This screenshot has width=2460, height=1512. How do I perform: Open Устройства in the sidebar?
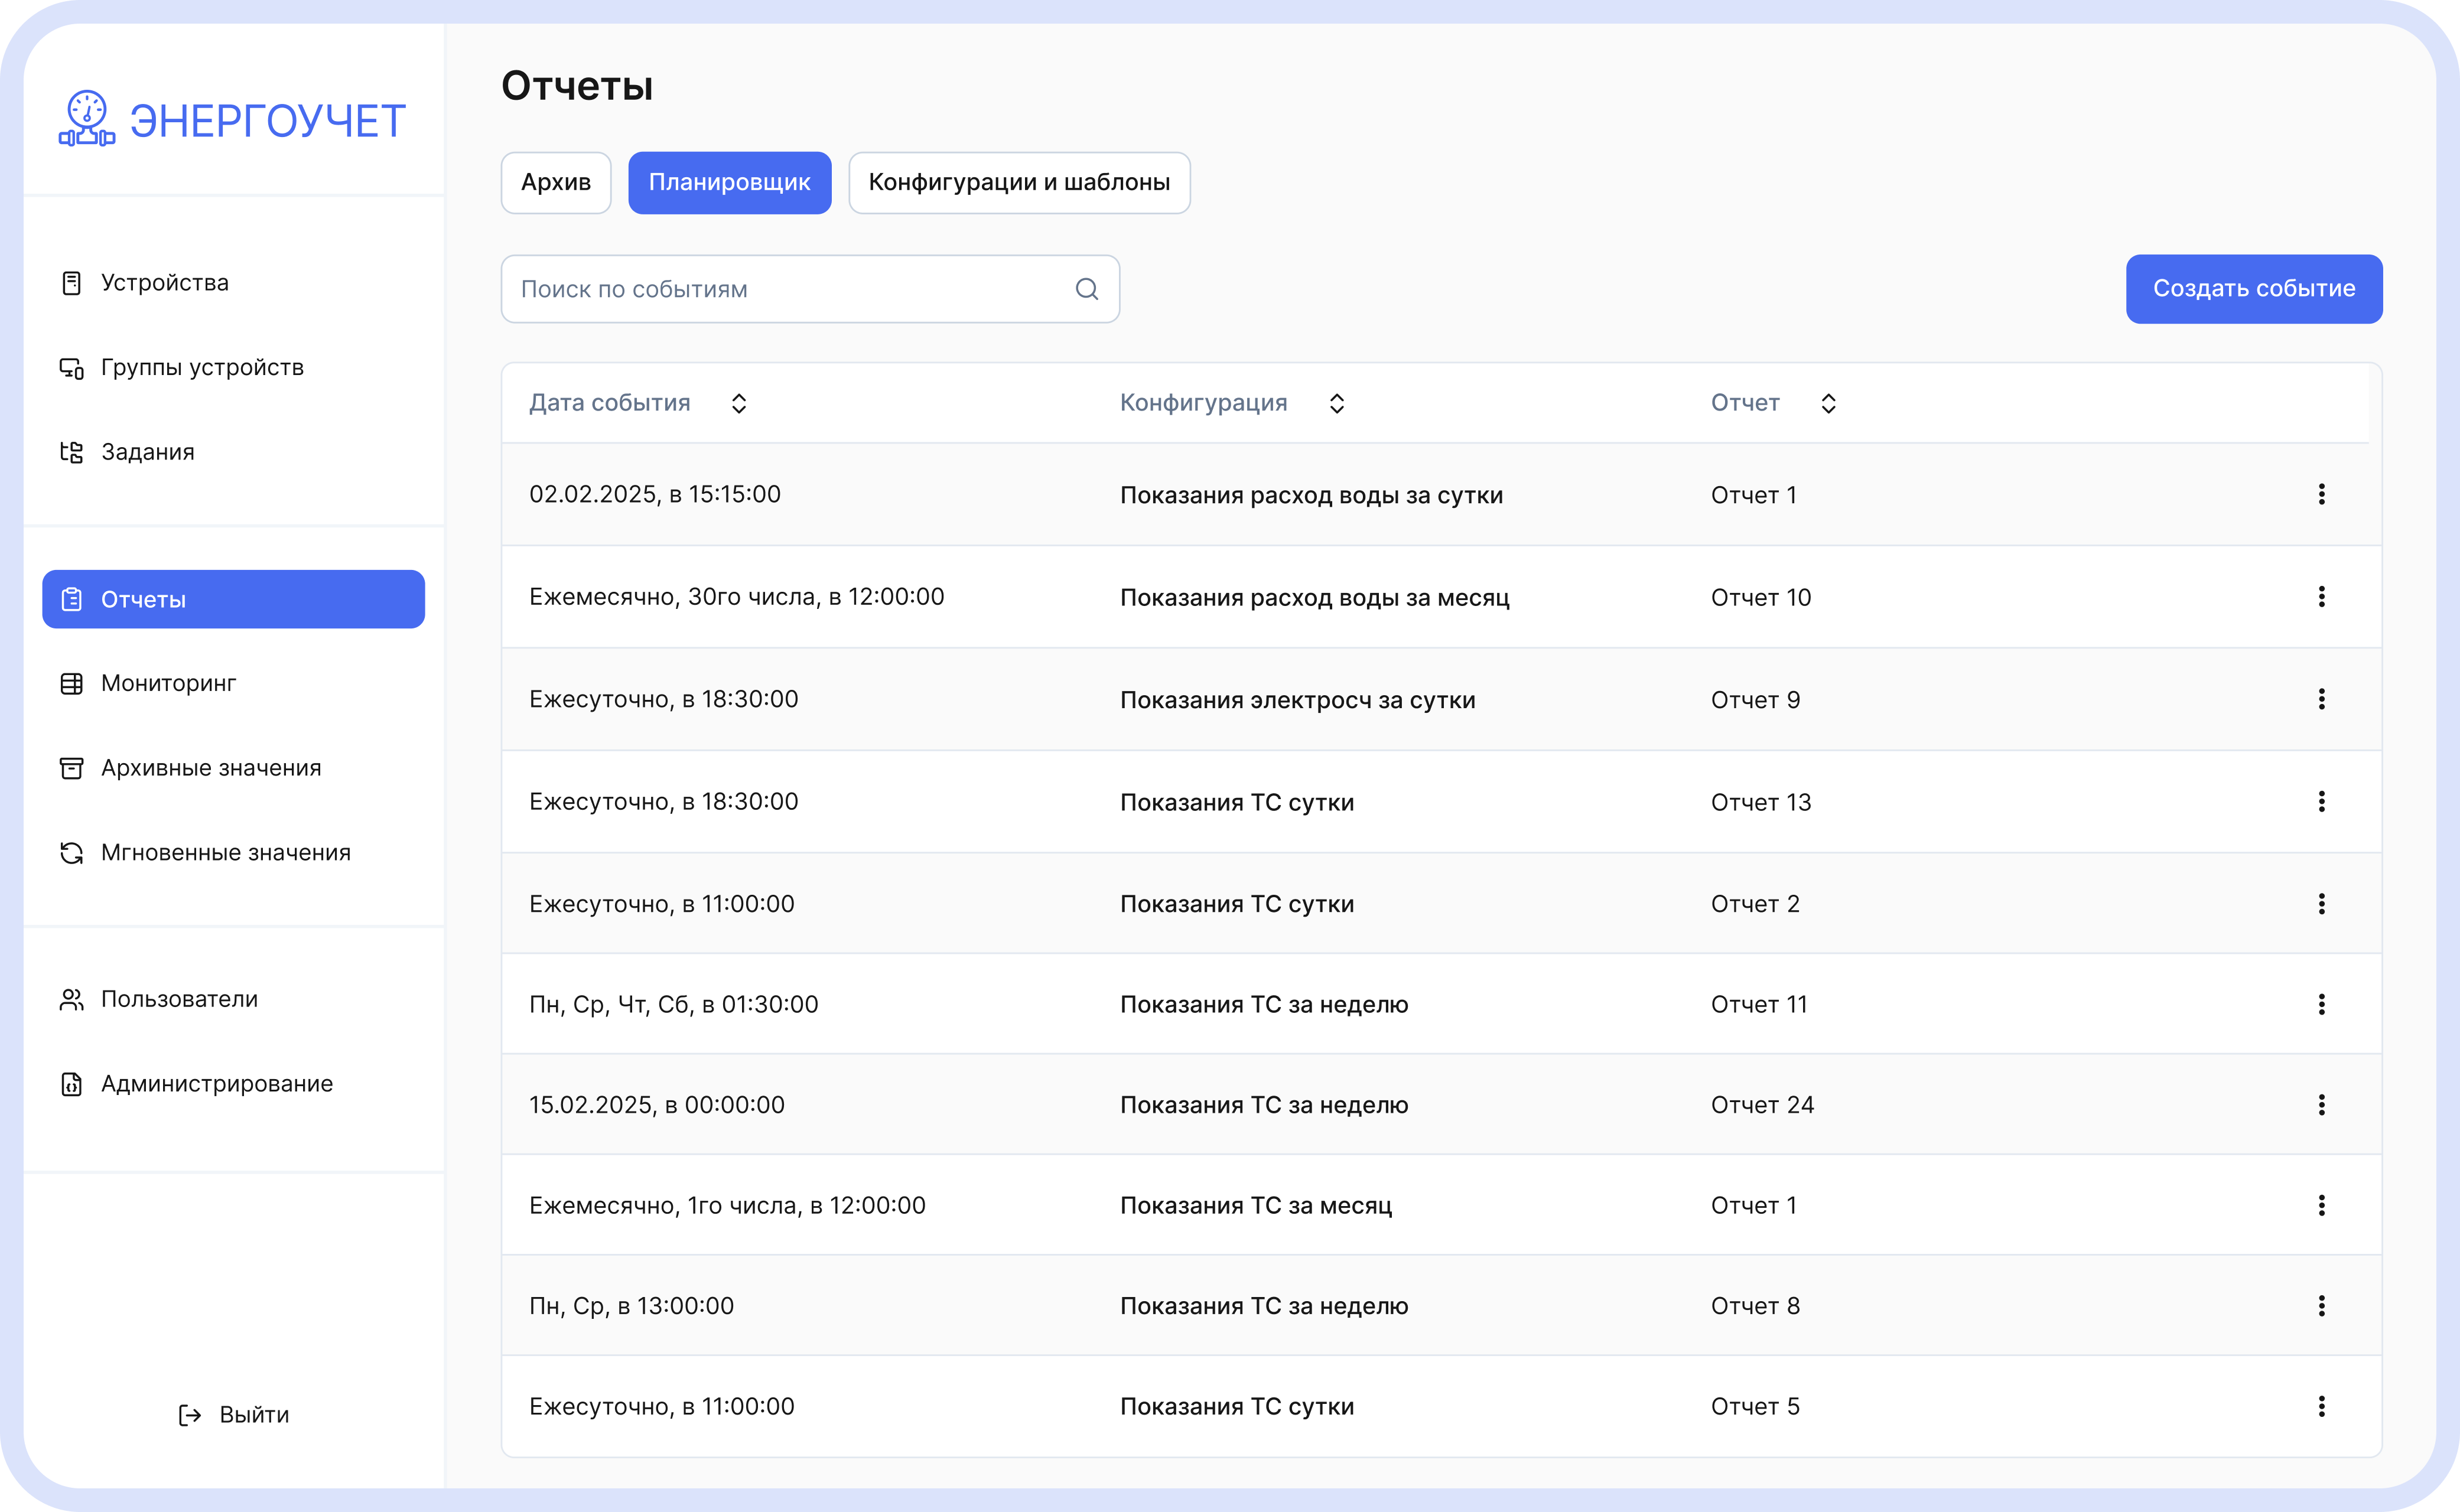164,283
